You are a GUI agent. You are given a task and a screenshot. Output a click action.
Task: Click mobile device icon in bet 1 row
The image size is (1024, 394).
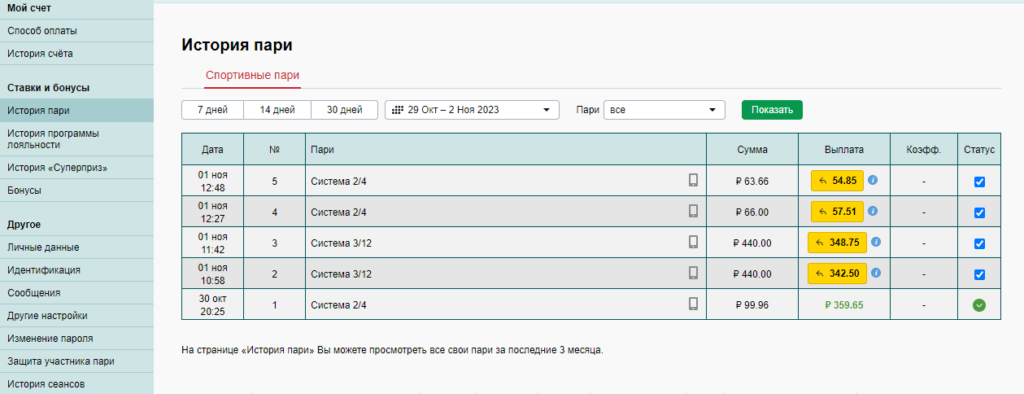pyautogui.click(x=693, y=304)
